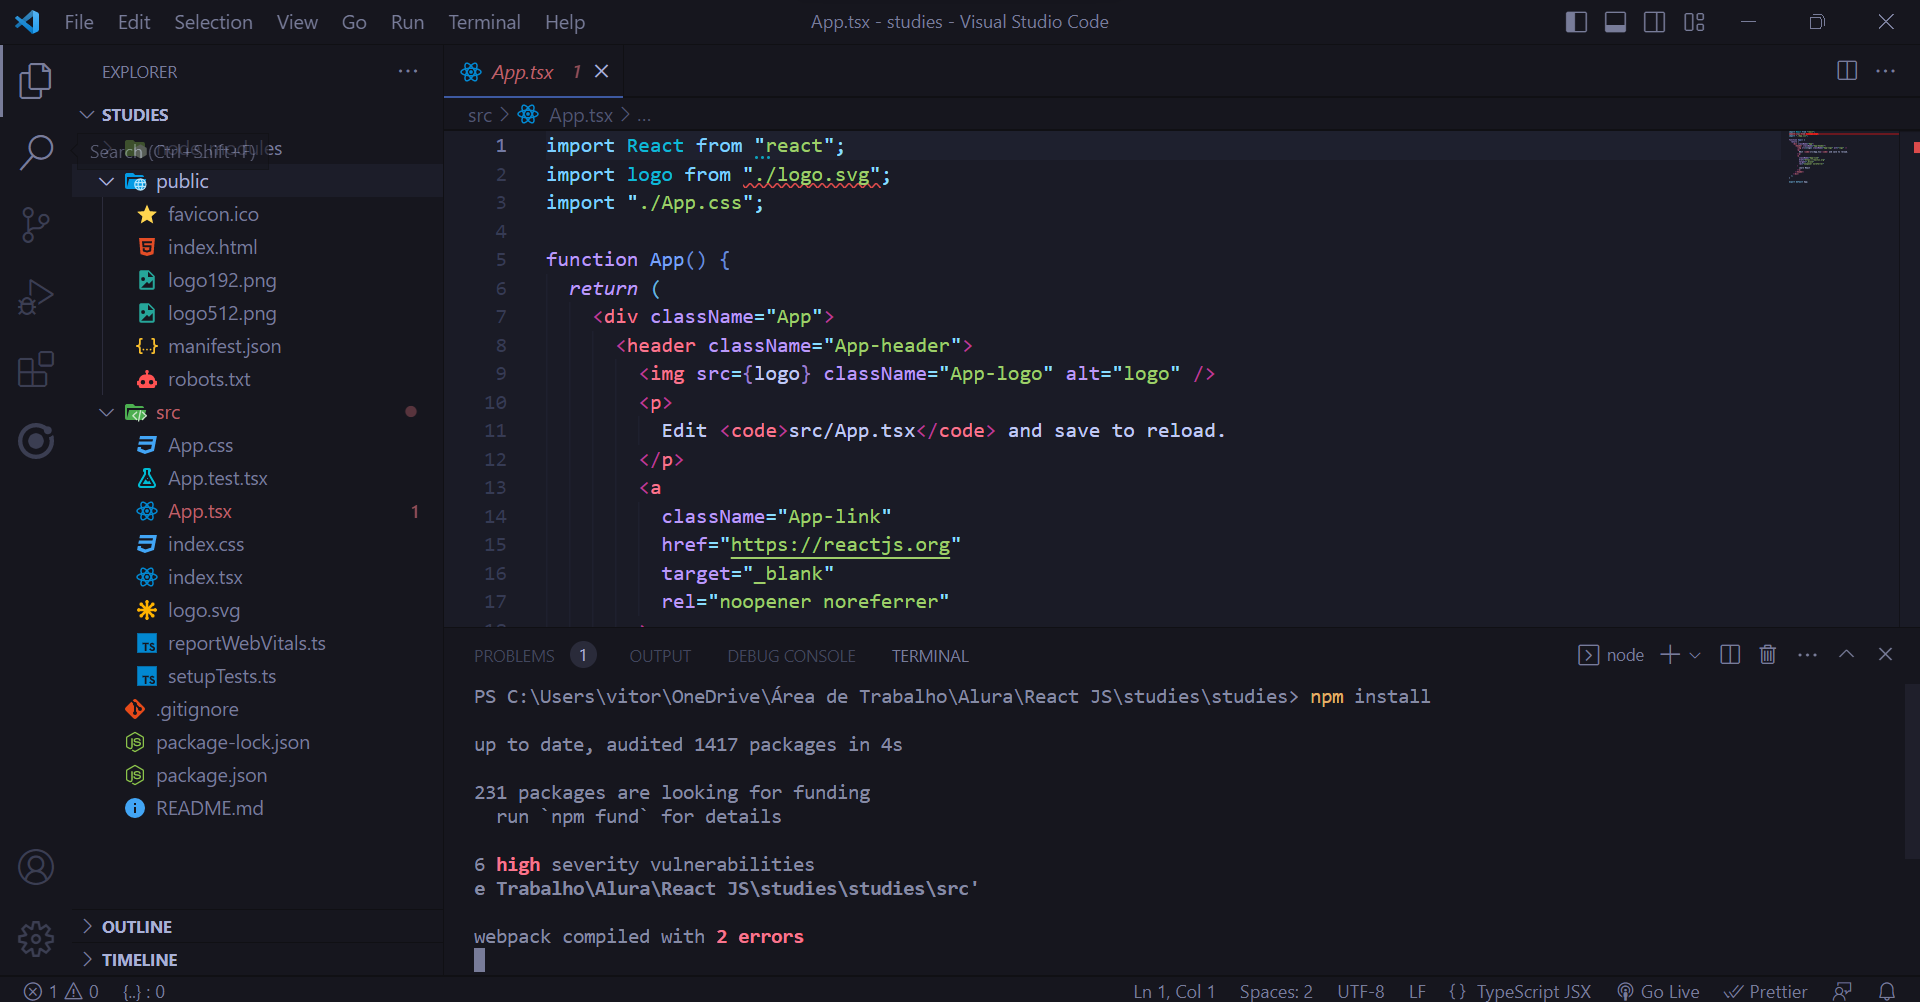Open reportWebVitals.ts file

tap(258, 643)
